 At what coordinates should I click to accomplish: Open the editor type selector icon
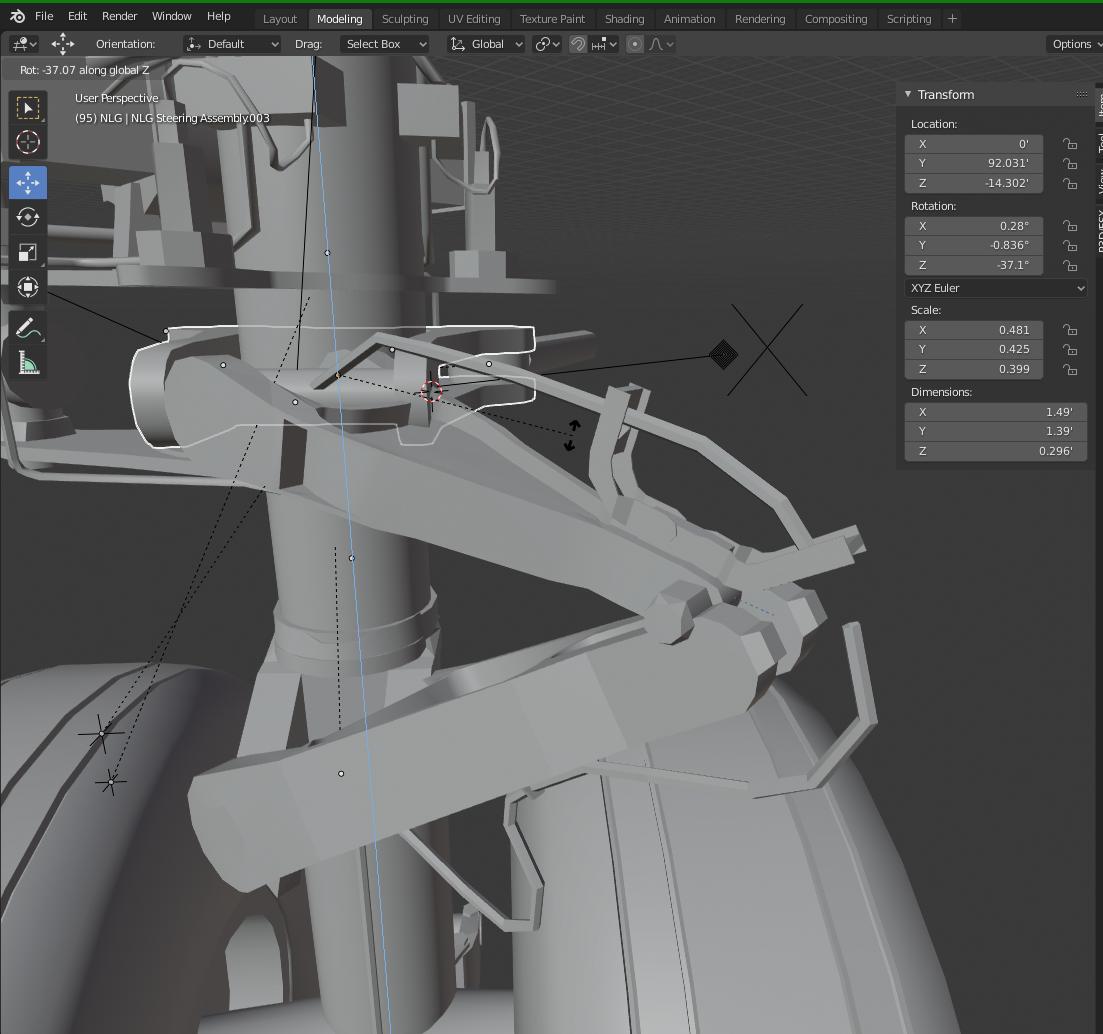[24, 44]
